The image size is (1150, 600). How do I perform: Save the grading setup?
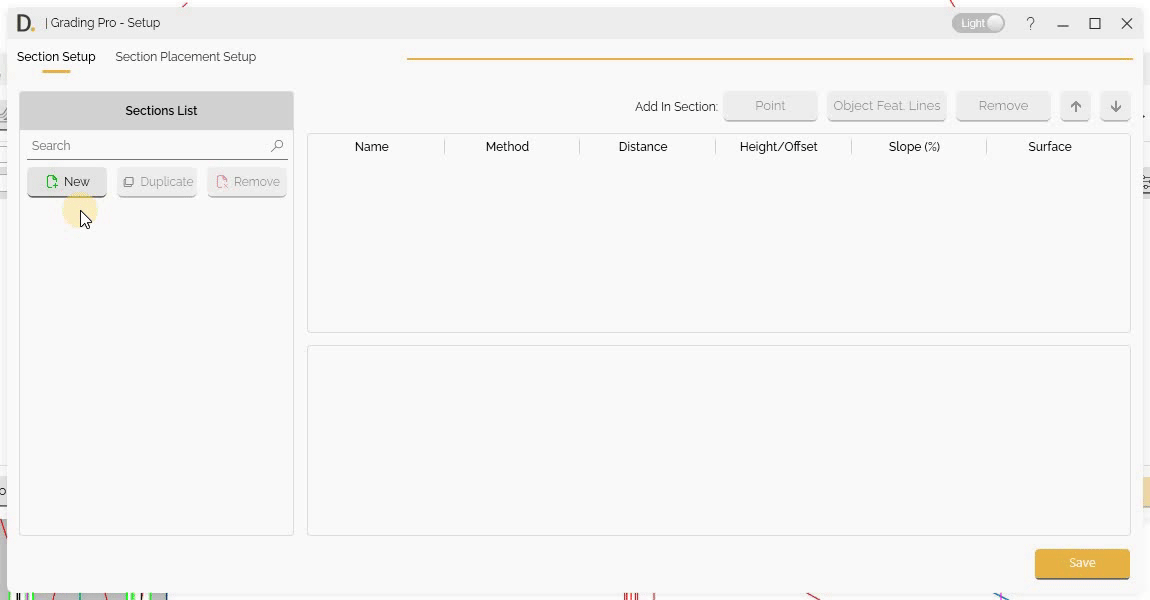(1081, 563)
